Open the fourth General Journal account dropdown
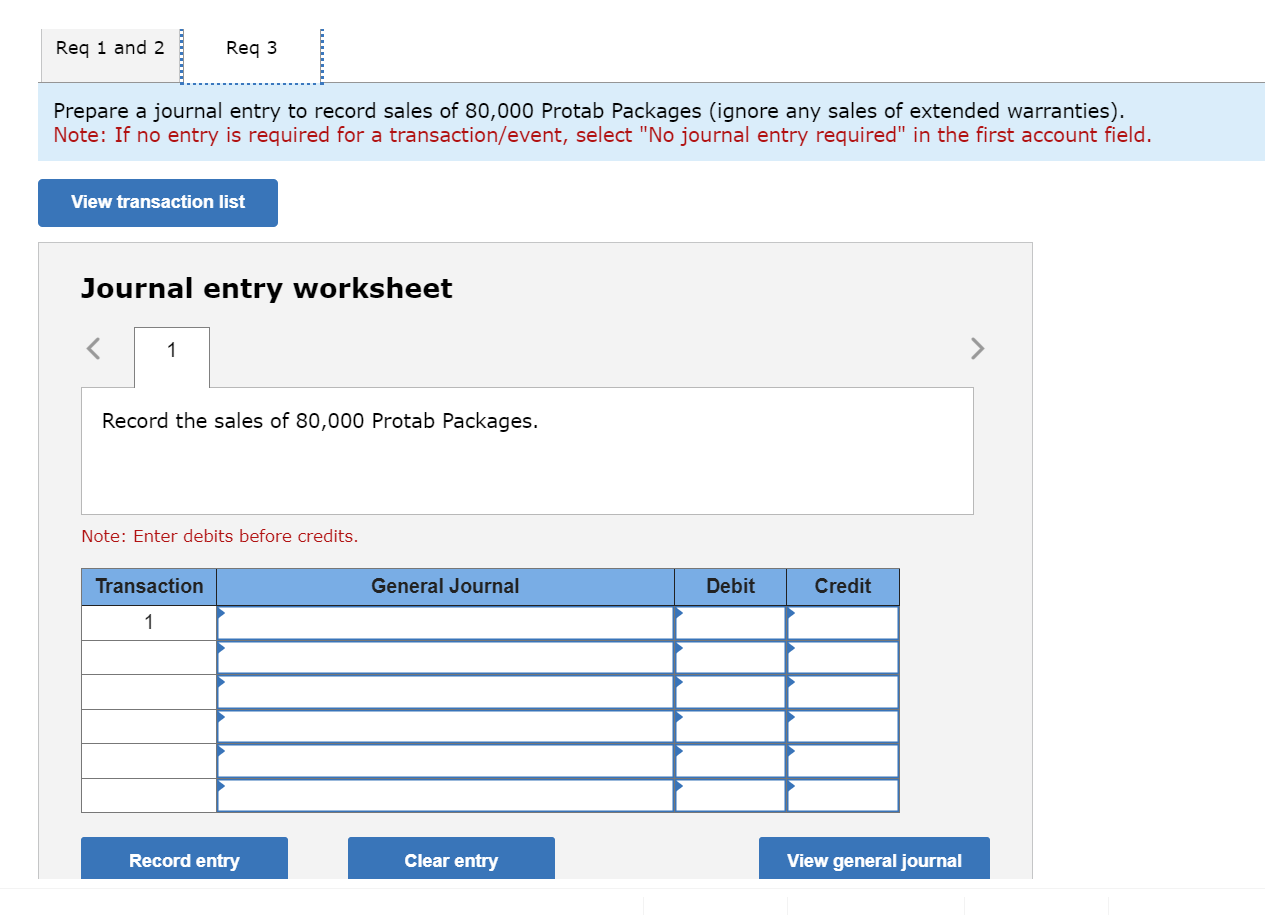 pyautogui.click(x=223, y=718)
